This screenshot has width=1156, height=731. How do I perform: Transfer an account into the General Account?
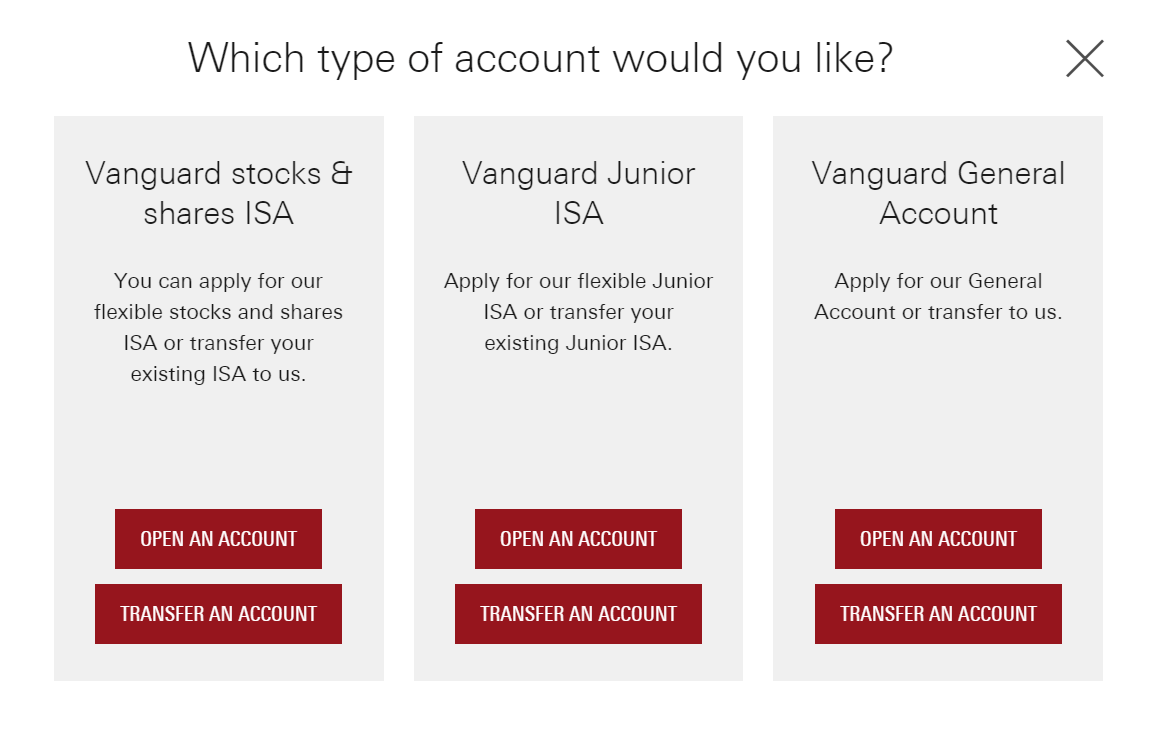pos(938,613)
